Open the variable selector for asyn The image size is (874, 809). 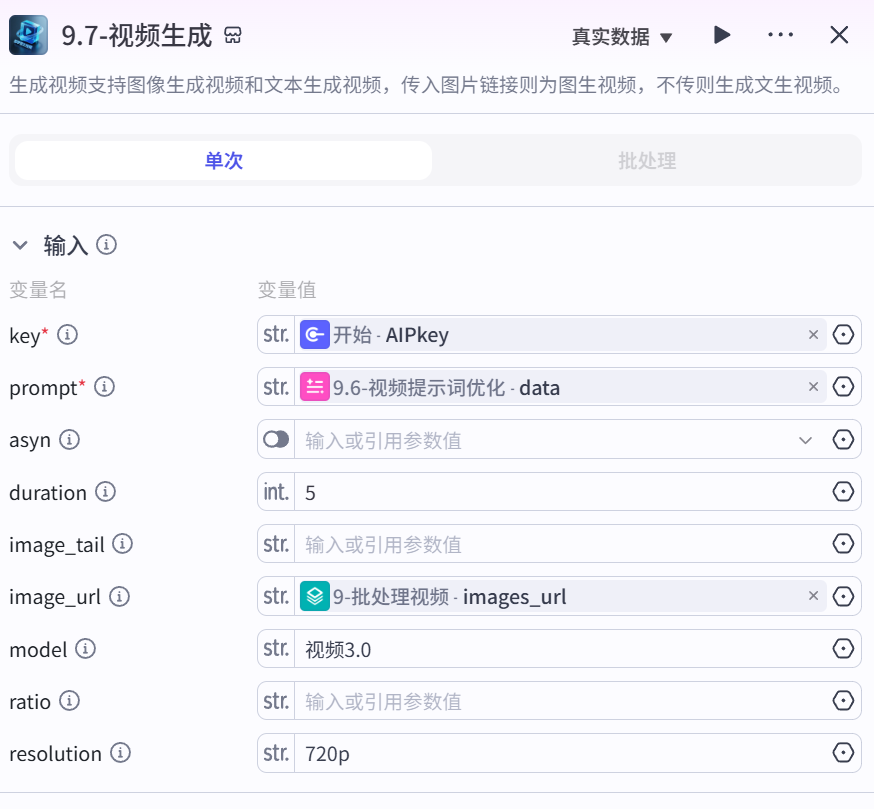[x=843, y=439]
